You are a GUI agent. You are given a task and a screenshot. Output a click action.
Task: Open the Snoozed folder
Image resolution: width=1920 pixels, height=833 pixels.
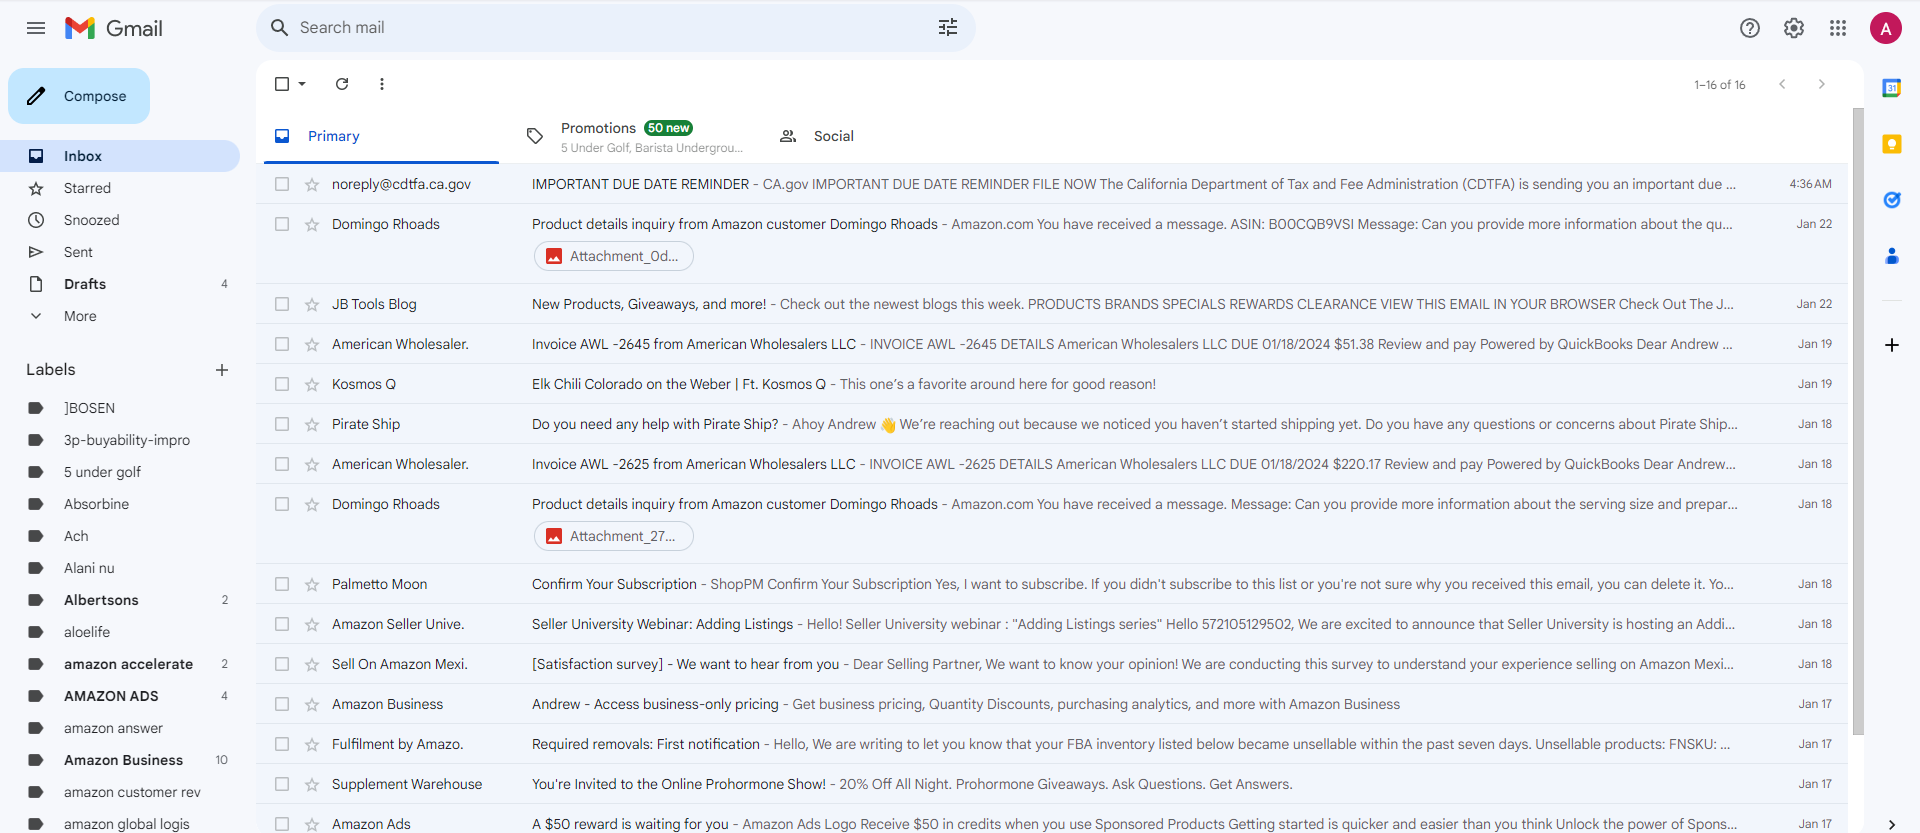click(120, 220)
